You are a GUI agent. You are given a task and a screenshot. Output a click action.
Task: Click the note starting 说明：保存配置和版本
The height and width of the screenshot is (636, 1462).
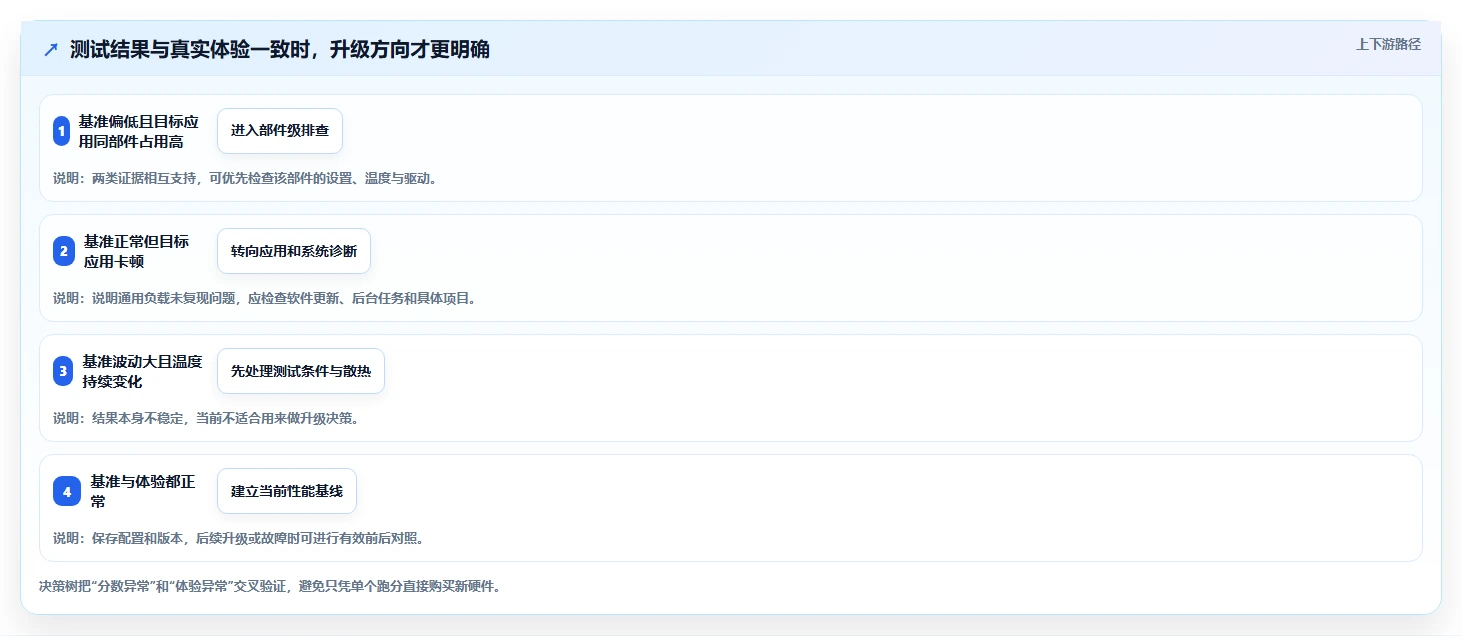click(239, 538)
